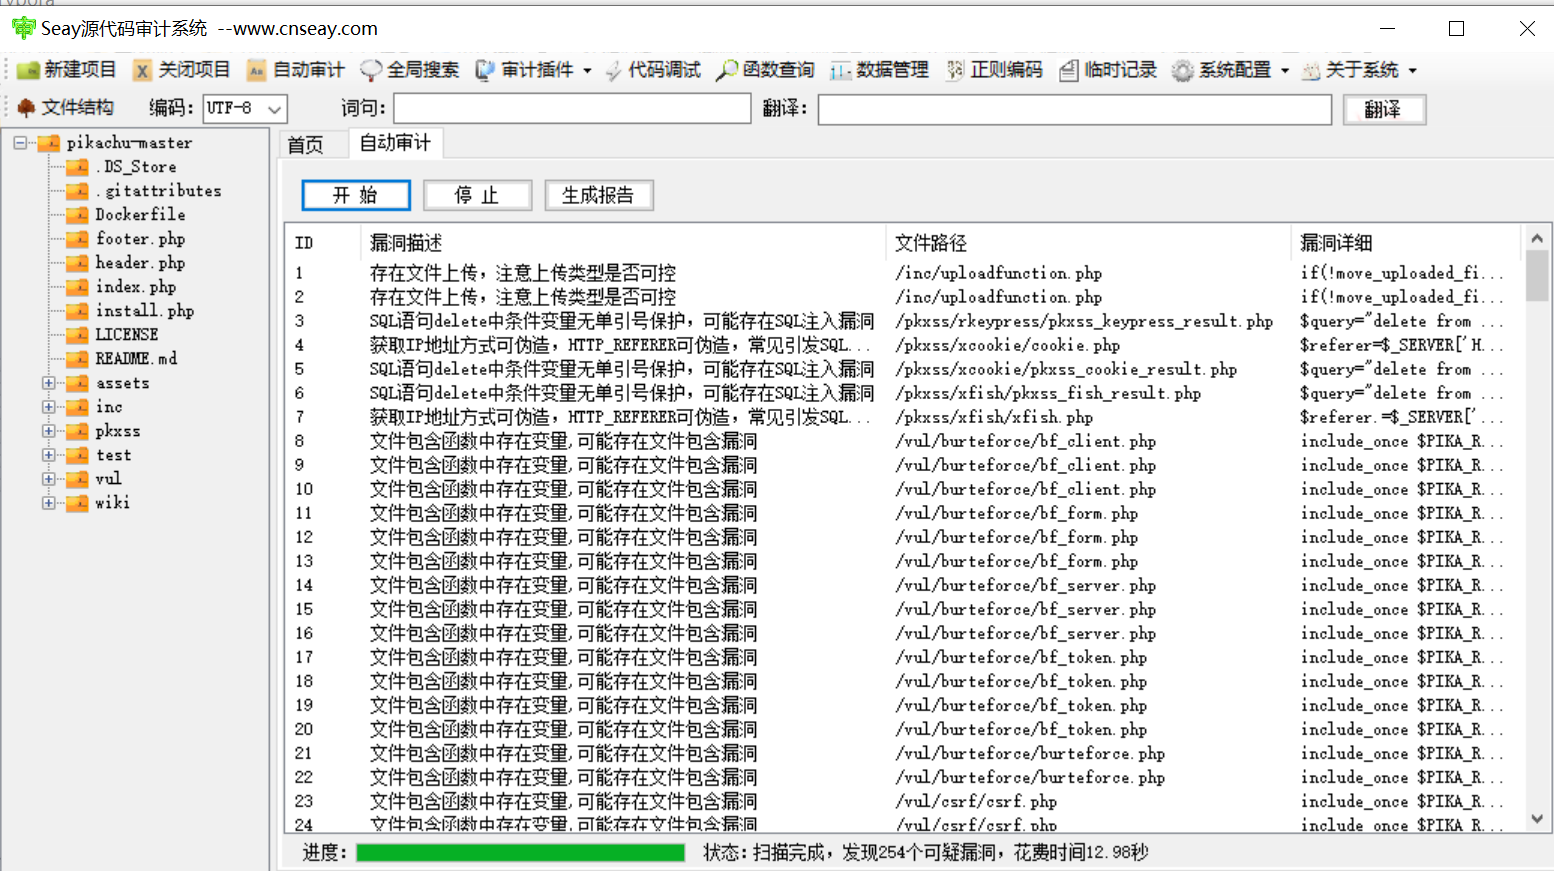Image resolution: width=1554 pixels, height=871 pixels.
Task: Click the results scrollbar up arrow
Action: pyautogui.click(x=1537, y=238)
